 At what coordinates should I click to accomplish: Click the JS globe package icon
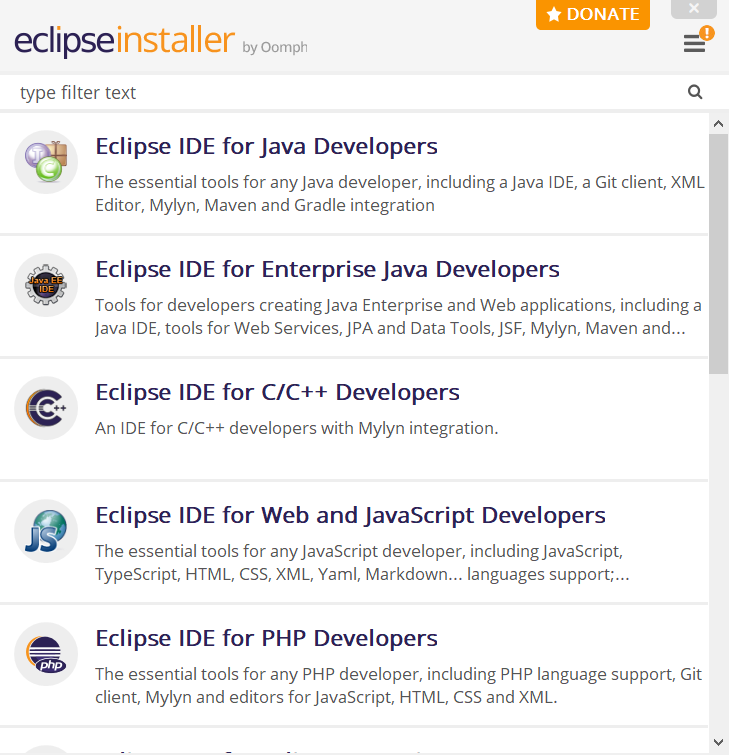click(46, 531)
